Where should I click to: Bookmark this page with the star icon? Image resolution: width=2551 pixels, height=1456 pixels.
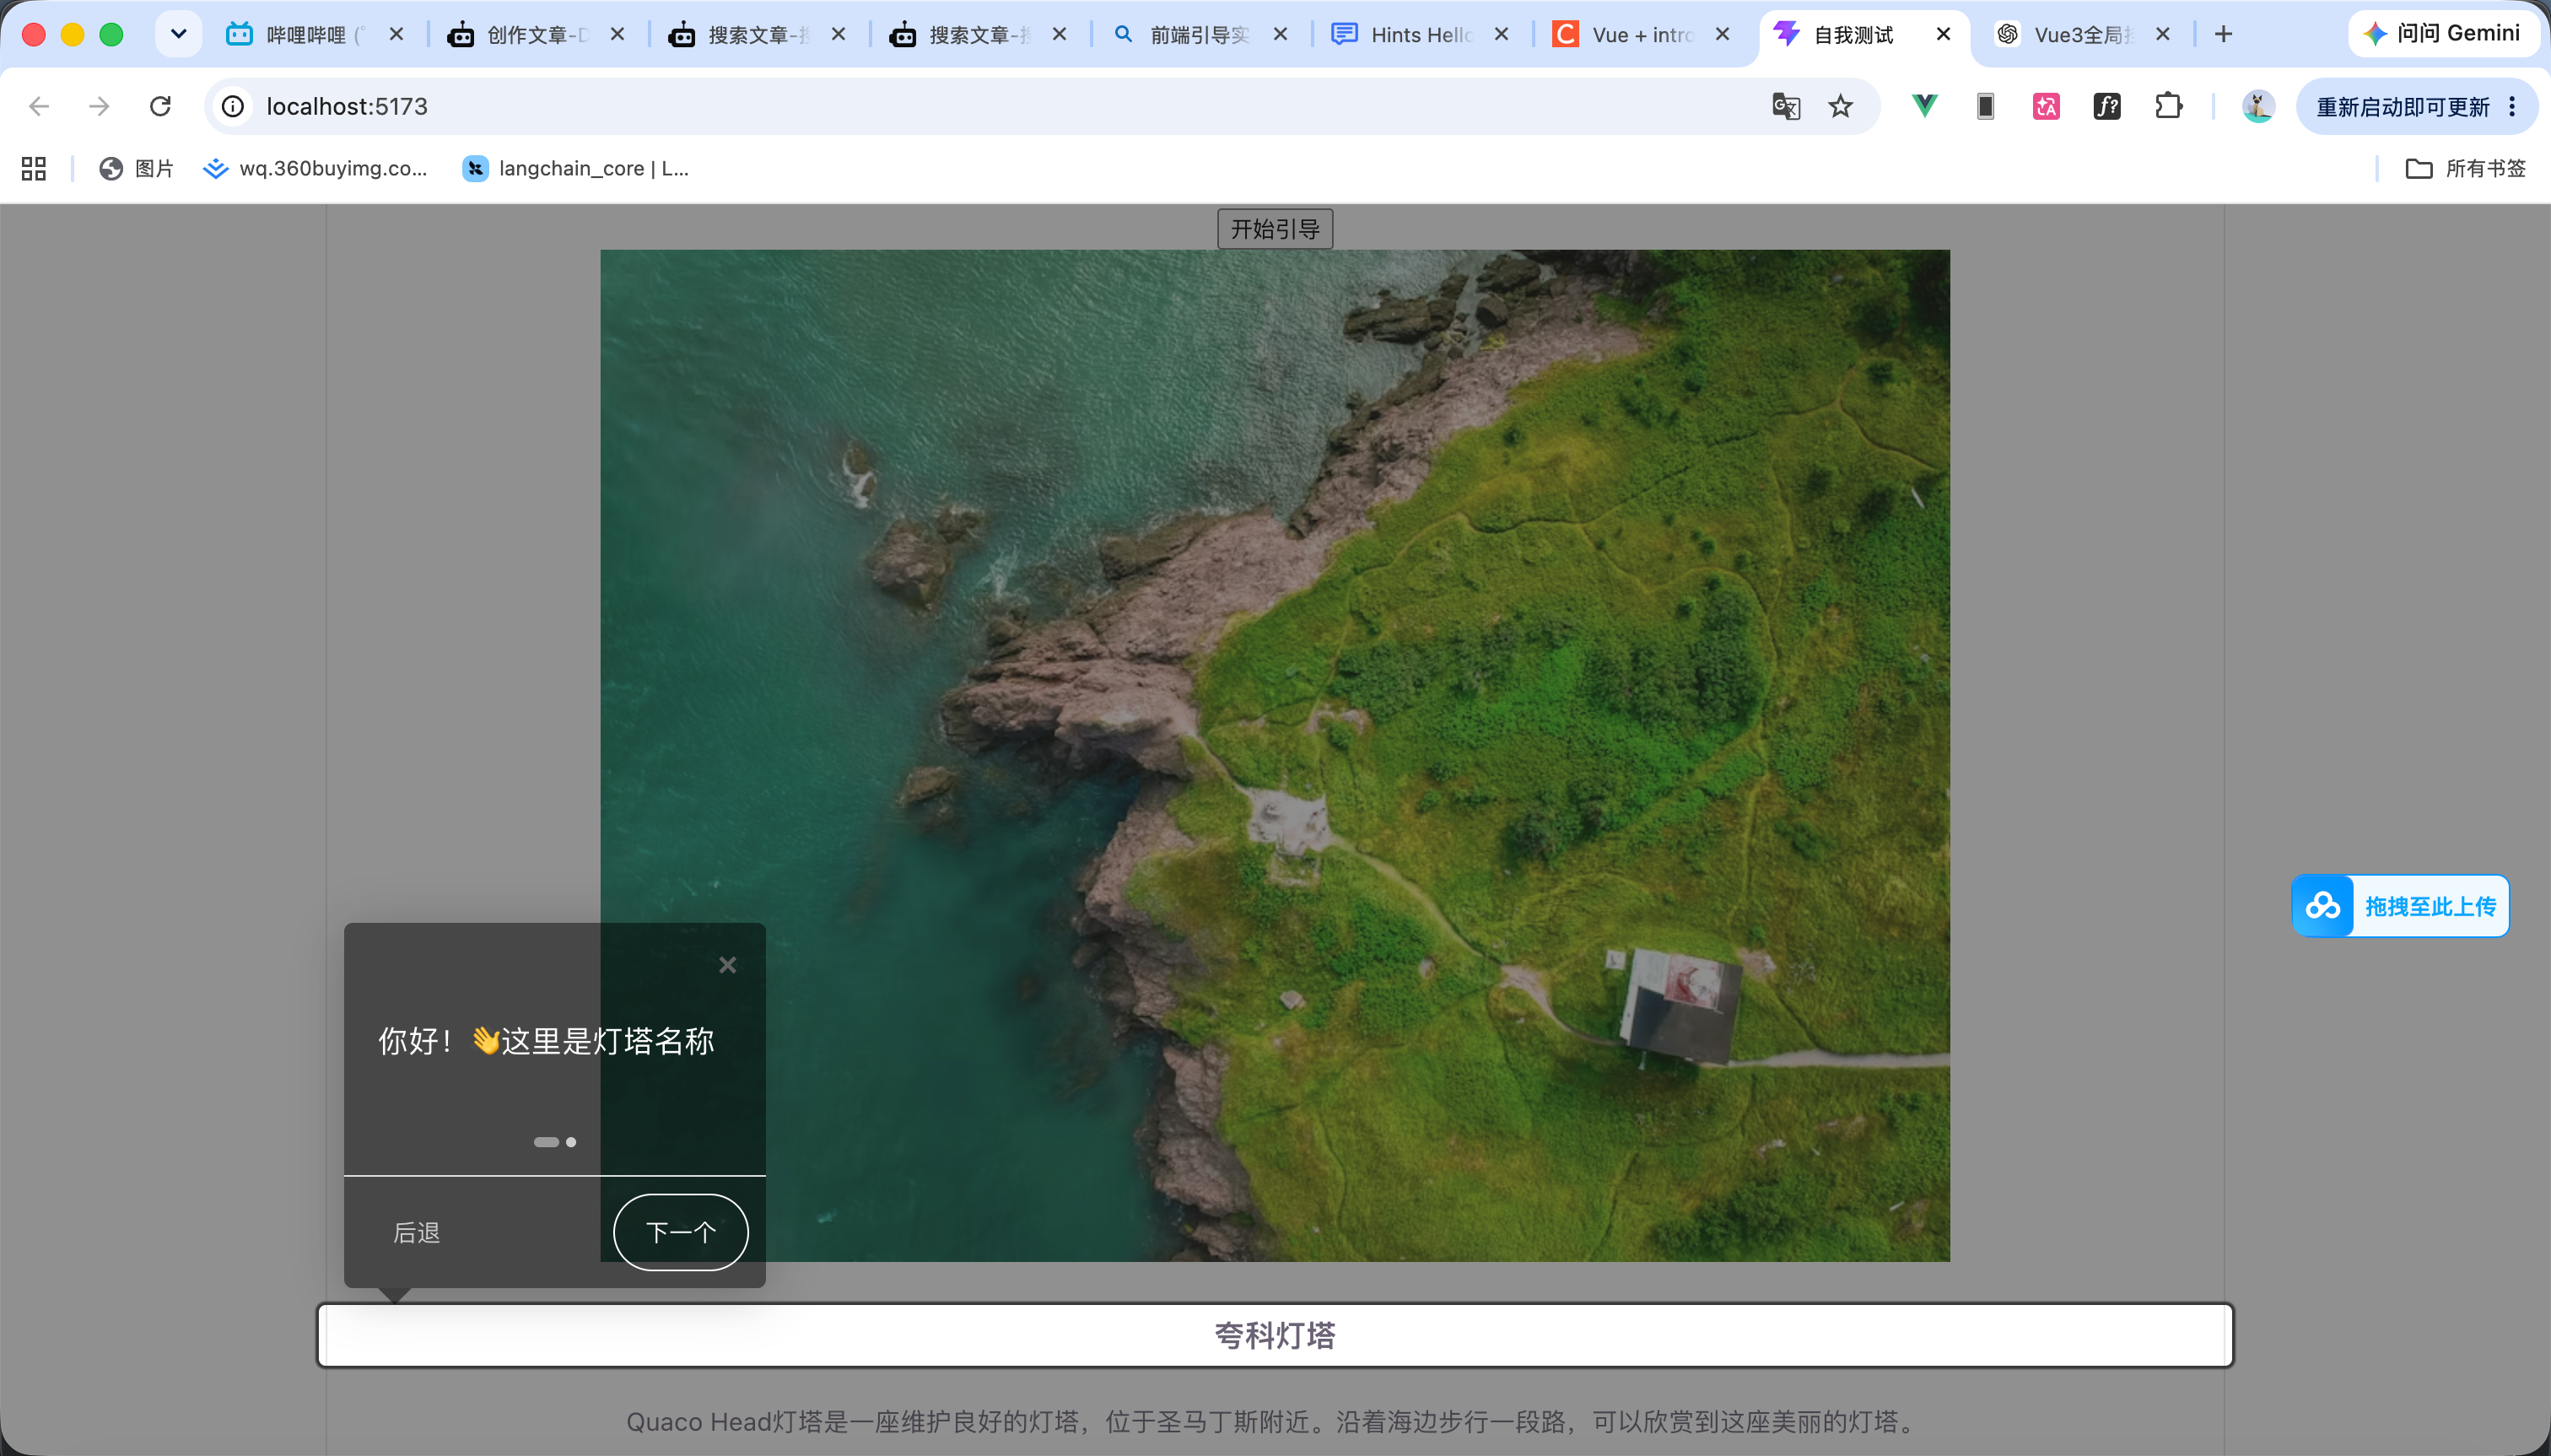(x=1840, y=106)
